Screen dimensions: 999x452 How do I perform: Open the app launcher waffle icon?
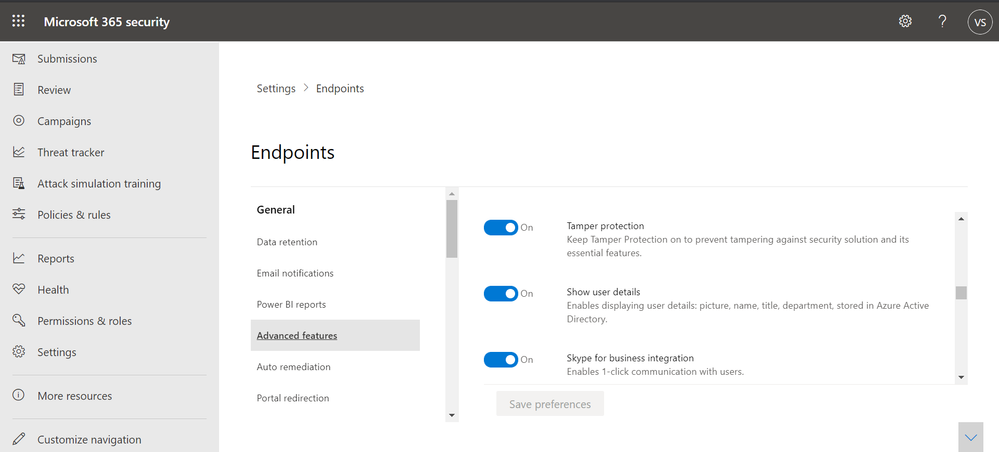pos(18,21)
